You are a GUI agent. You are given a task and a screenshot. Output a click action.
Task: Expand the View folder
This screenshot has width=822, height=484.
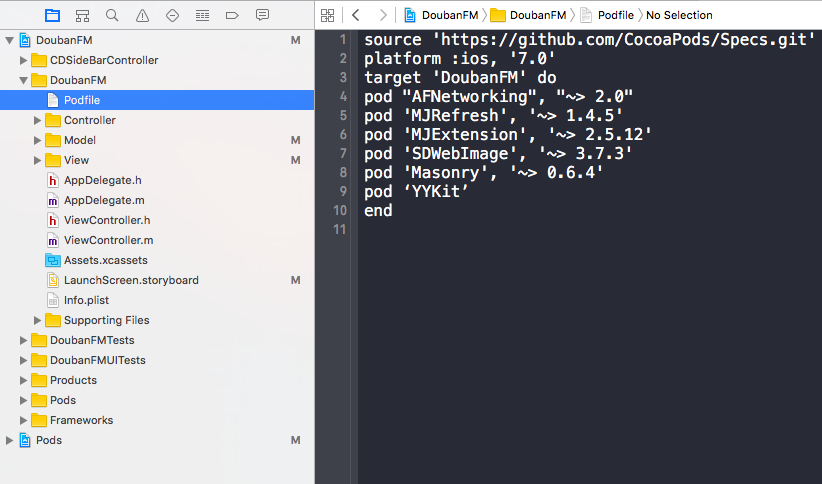(37, 160)
